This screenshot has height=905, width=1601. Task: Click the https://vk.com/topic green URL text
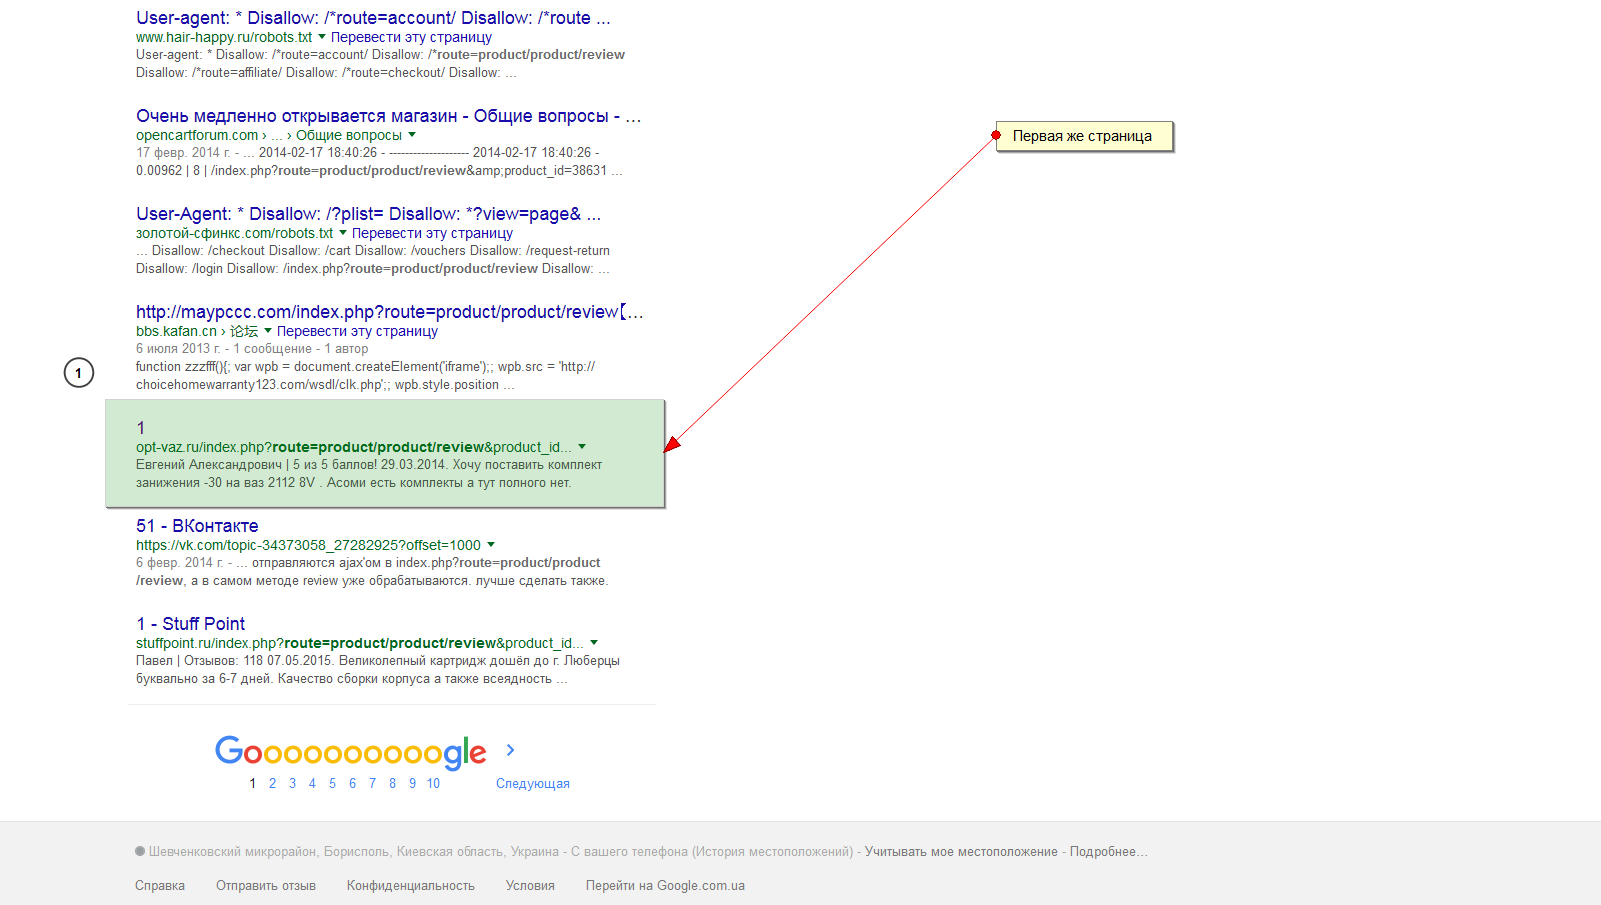[309, 545]
